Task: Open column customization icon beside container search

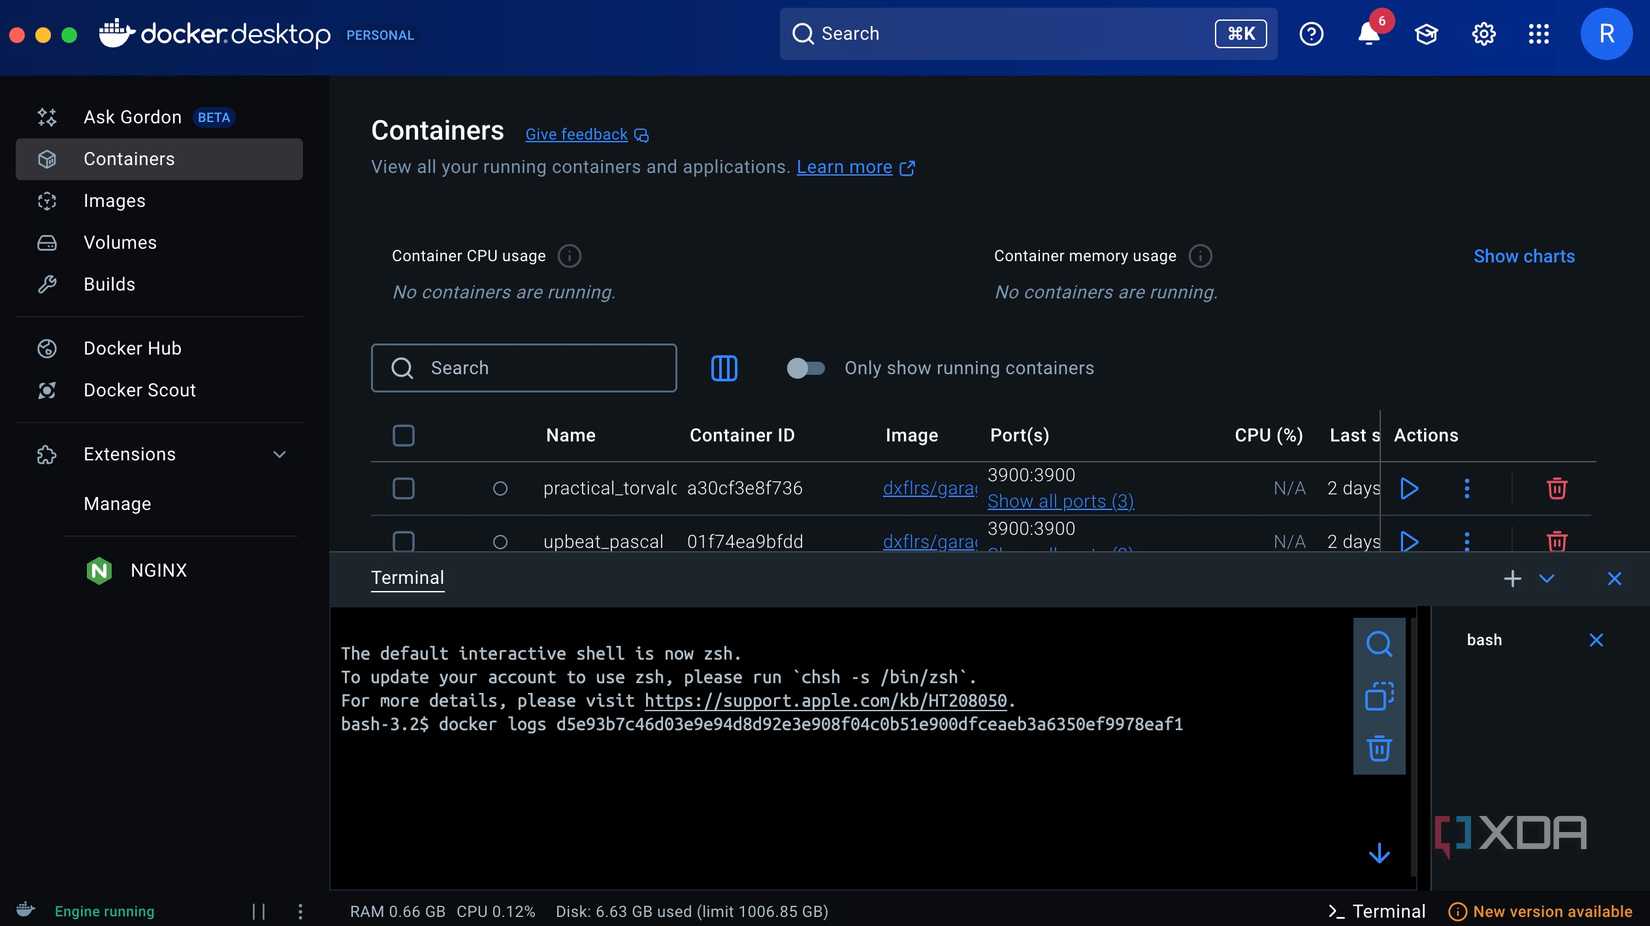Action: 724,368
